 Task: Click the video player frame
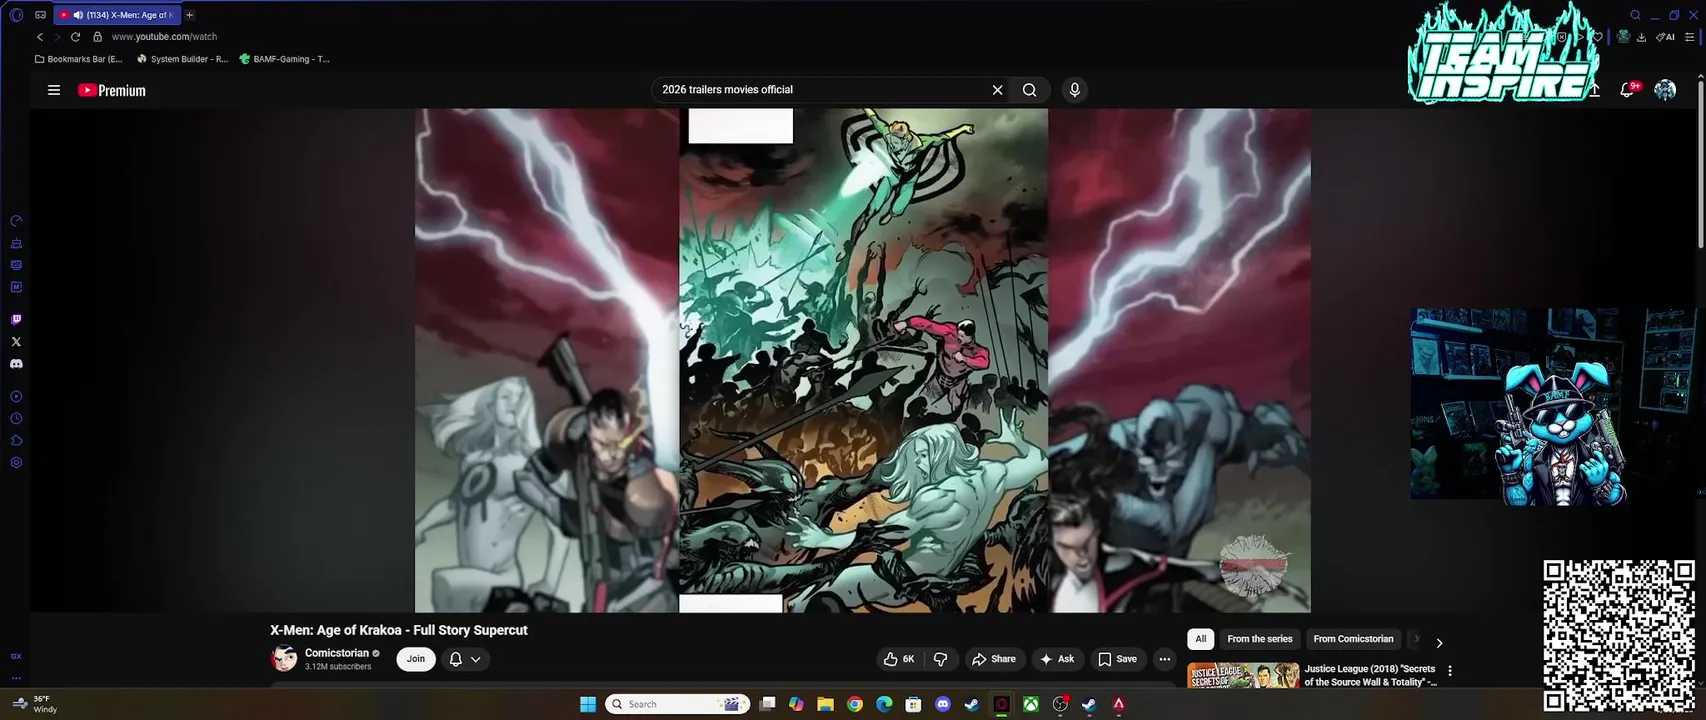[863, 360]
